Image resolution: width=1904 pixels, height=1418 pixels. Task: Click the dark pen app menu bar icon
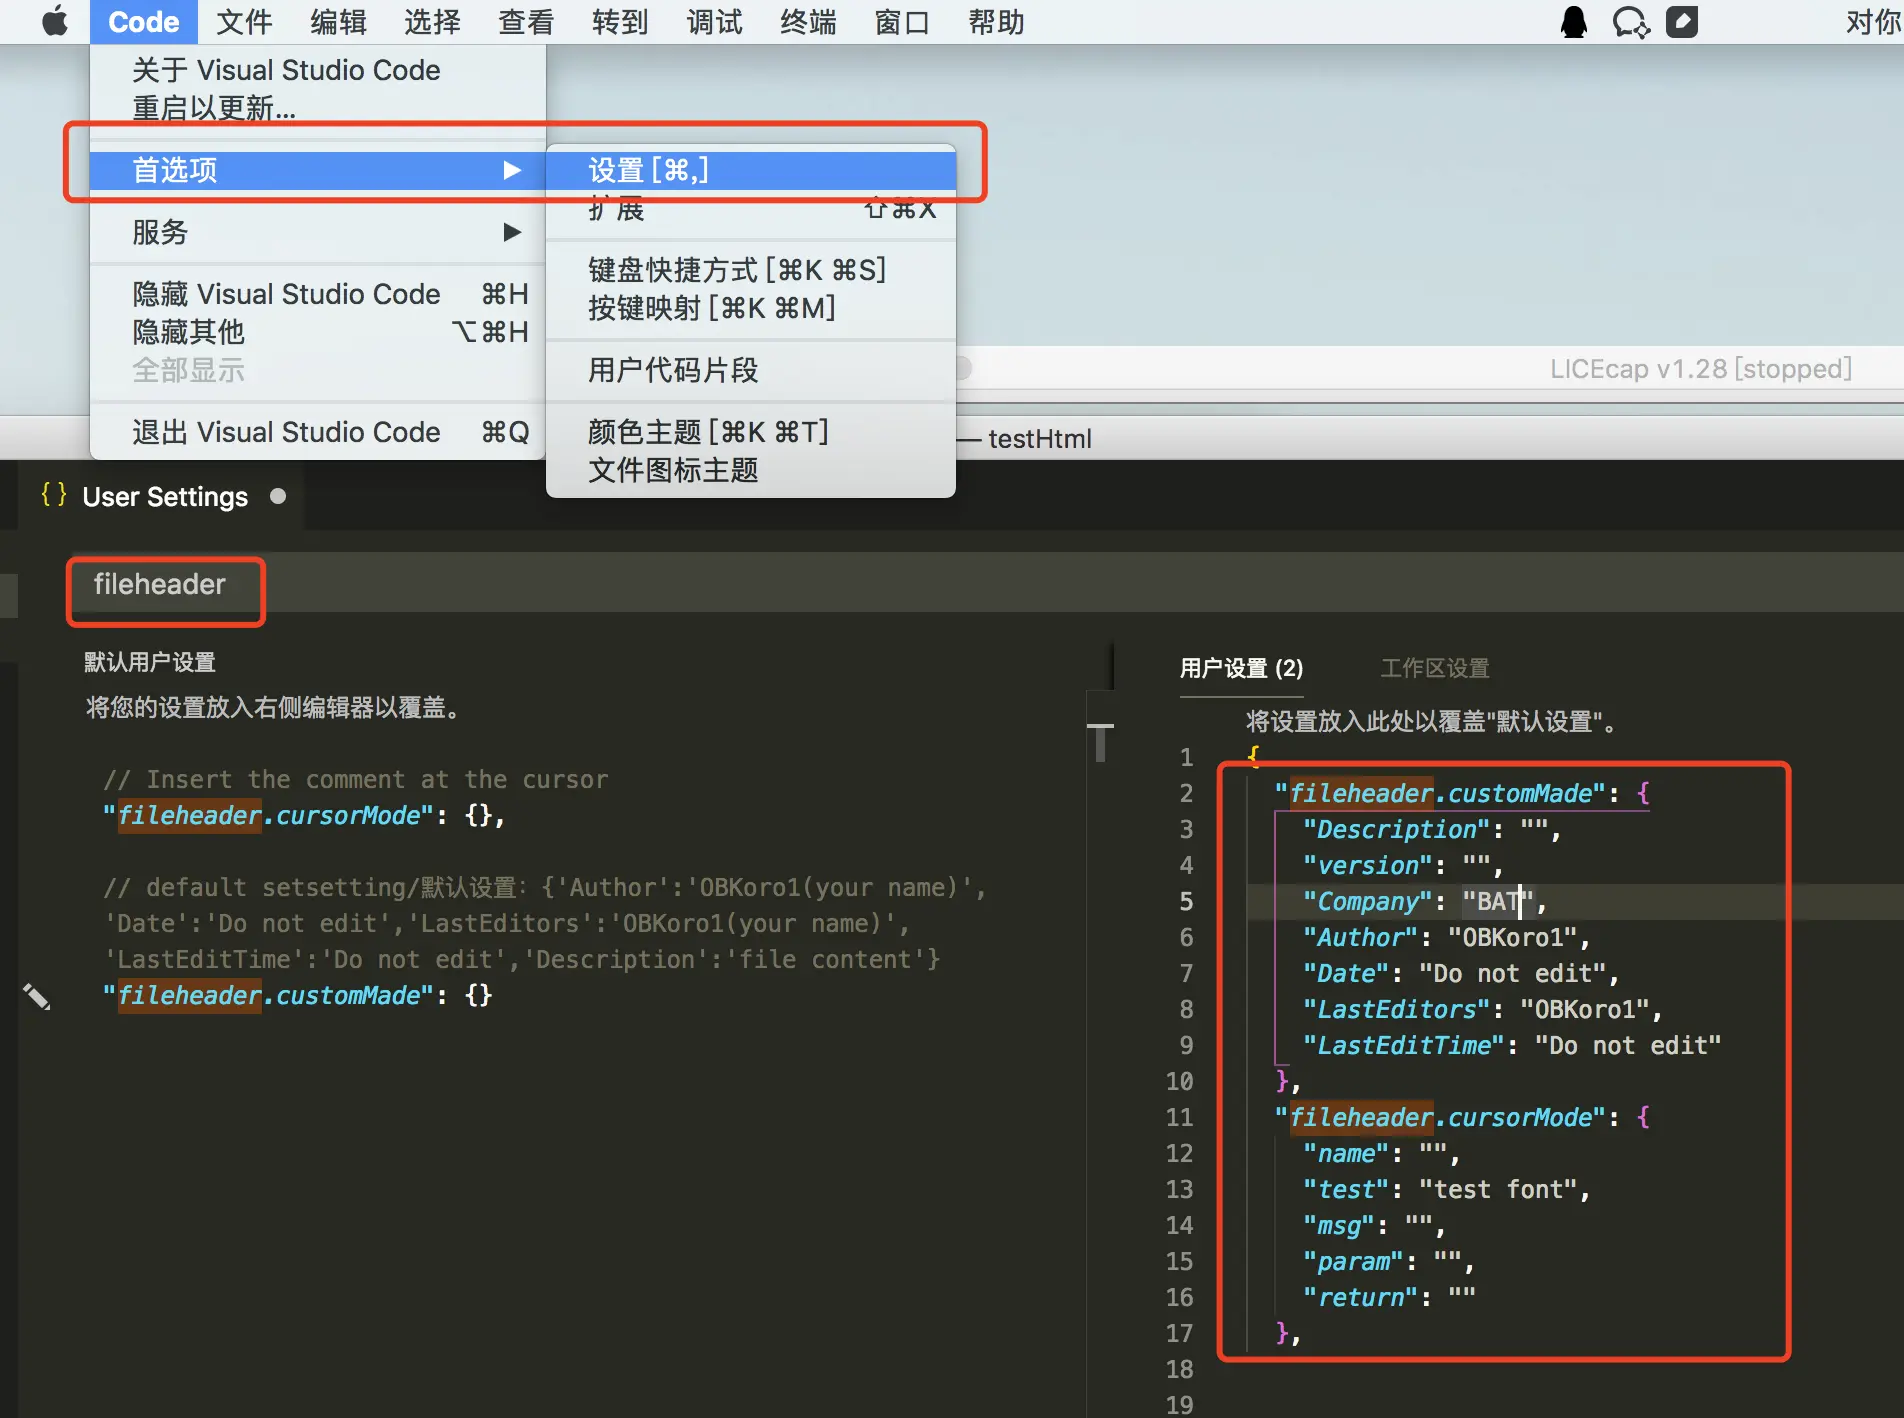(1682, 22)
